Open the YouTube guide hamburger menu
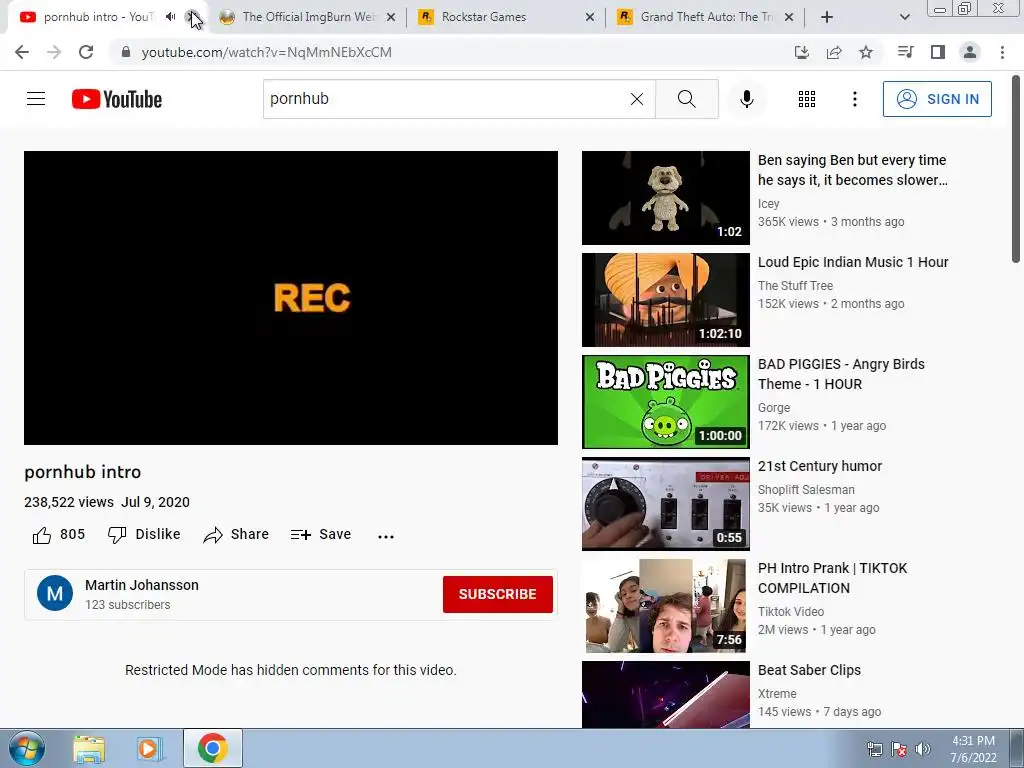Screen dimensions: 1024x768 pos(36,99)
